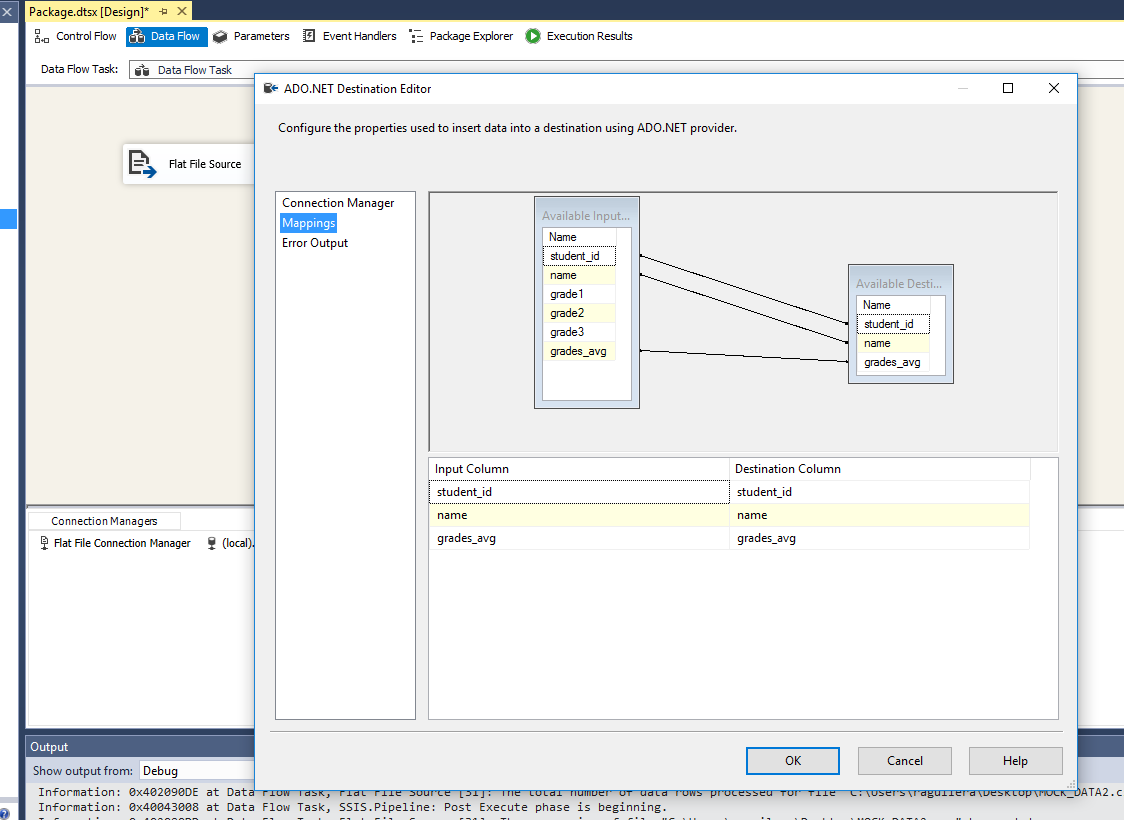Open Help for the Destination Editor
Viewport: 1124px width, 820px height.
coord(1015,761)
